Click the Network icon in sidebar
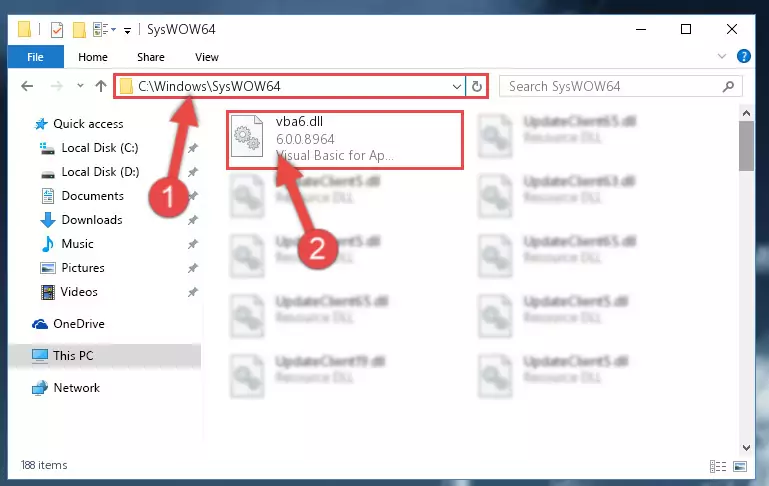 click(x=40, y=388)
